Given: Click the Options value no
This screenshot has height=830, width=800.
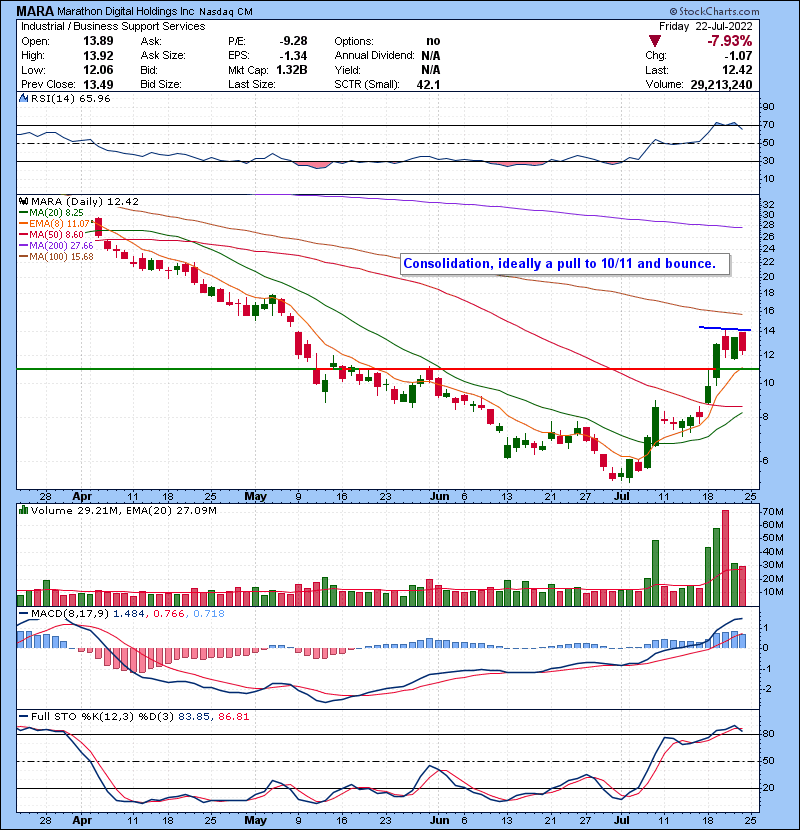Looking at the screenshot, I should tap(433, 41).
